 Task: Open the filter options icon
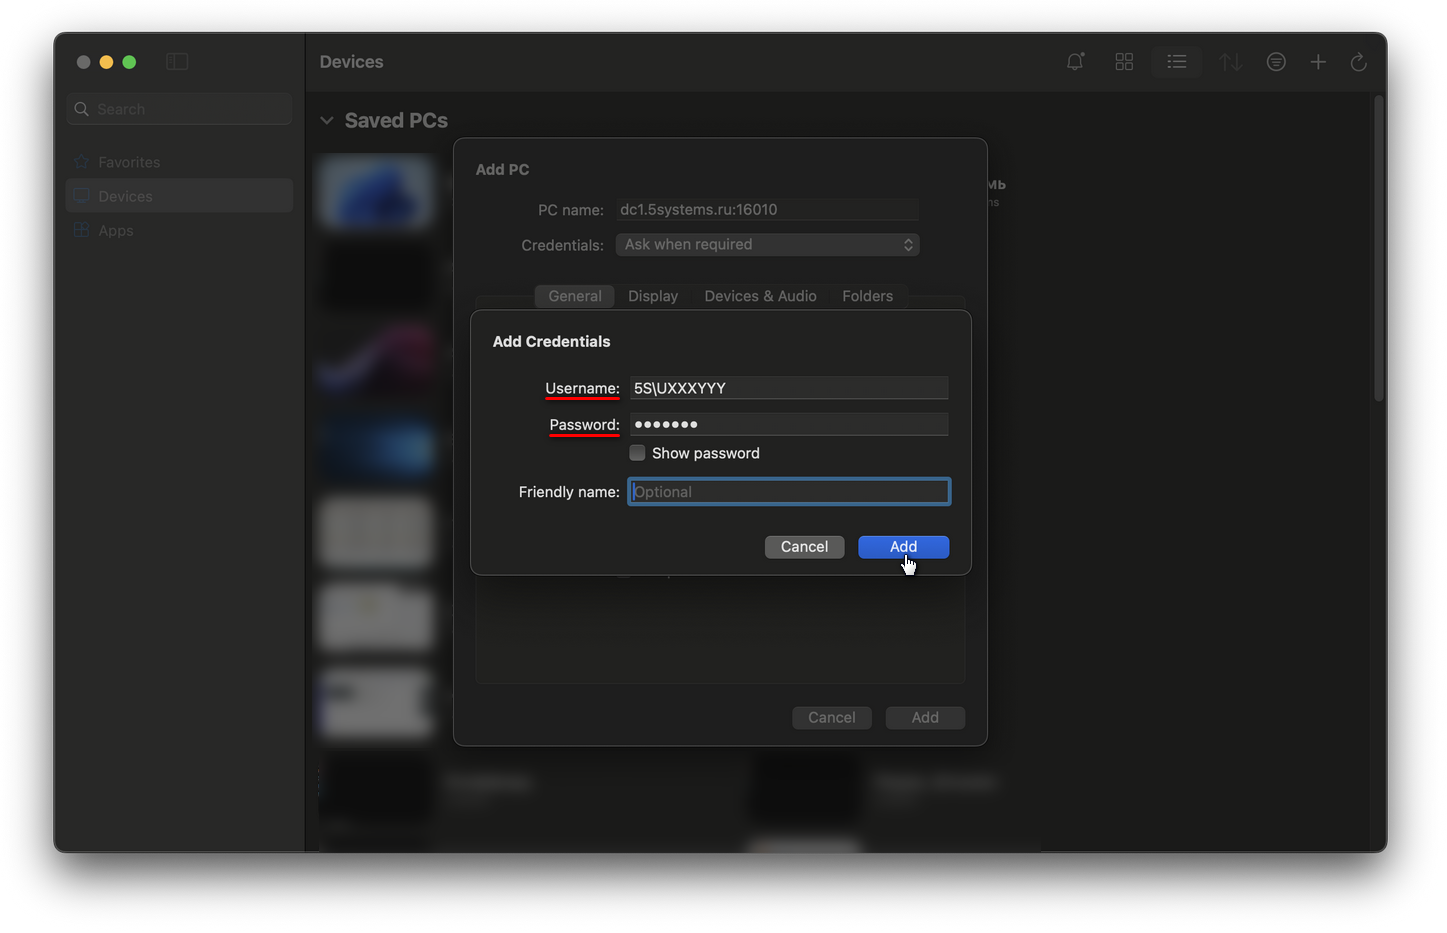(x=1276, y=62)
